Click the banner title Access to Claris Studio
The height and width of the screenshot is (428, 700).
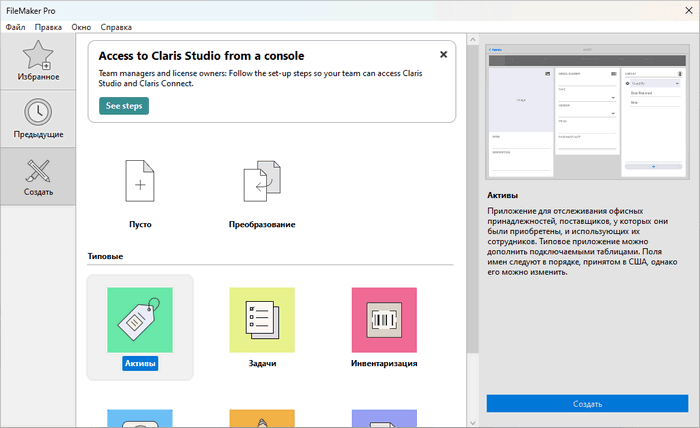(x=201, y=56)
